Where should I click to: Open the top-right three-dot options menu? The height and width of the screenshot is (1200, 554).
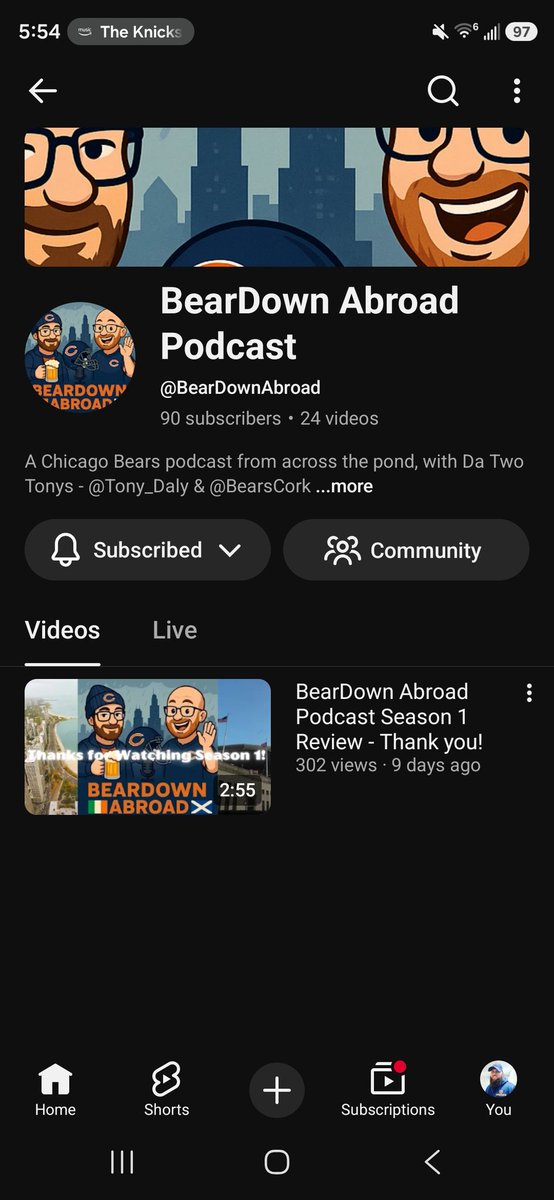tap(517, 91)
